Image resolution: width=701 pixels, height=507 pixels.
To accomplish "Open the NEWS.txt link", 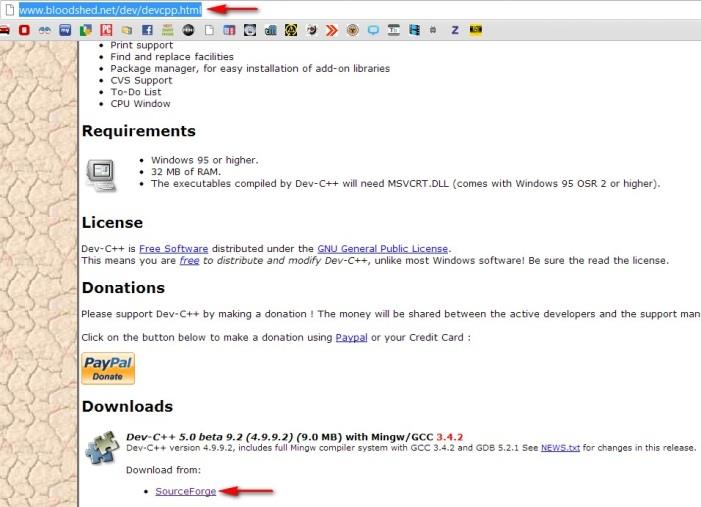I will click(x=560, y=448).
